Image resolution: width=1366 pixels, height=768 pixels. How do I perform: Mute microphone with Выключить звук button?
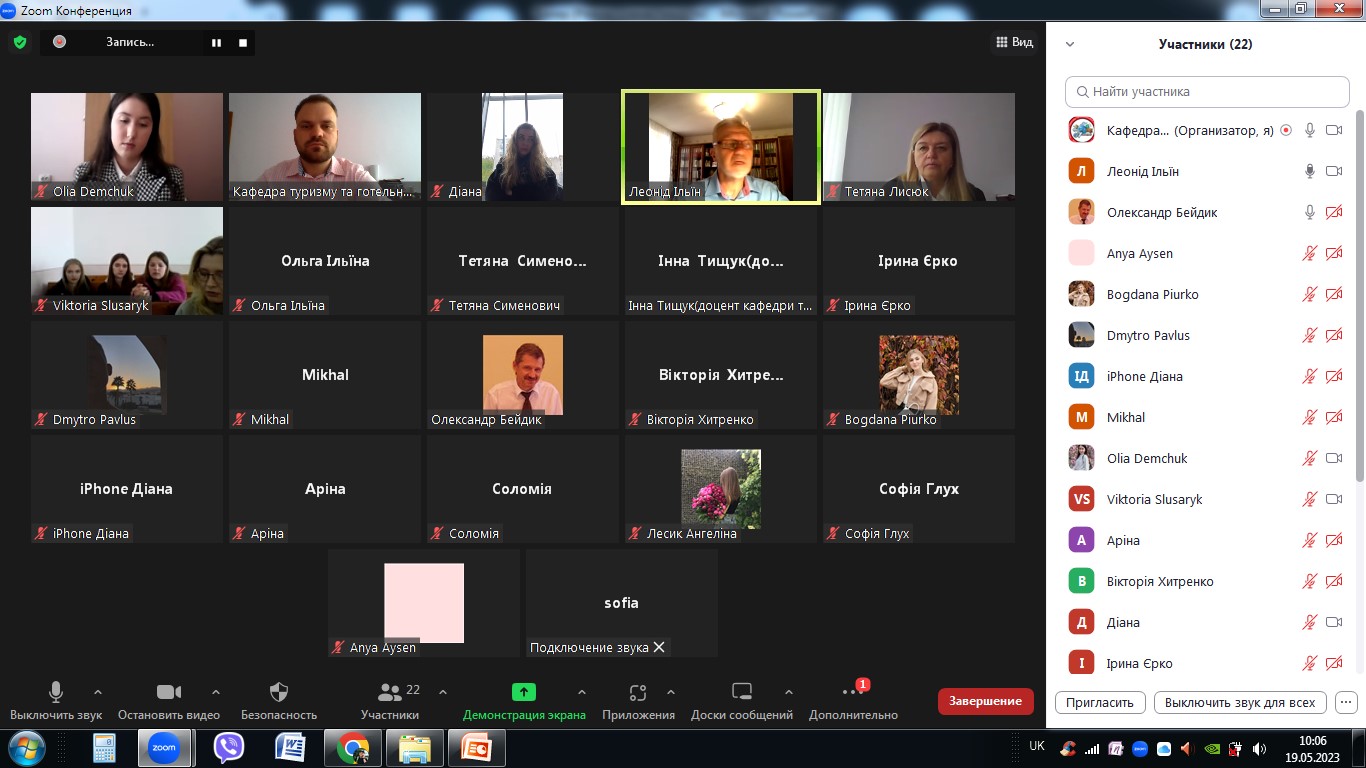click(x=56, y=692)
